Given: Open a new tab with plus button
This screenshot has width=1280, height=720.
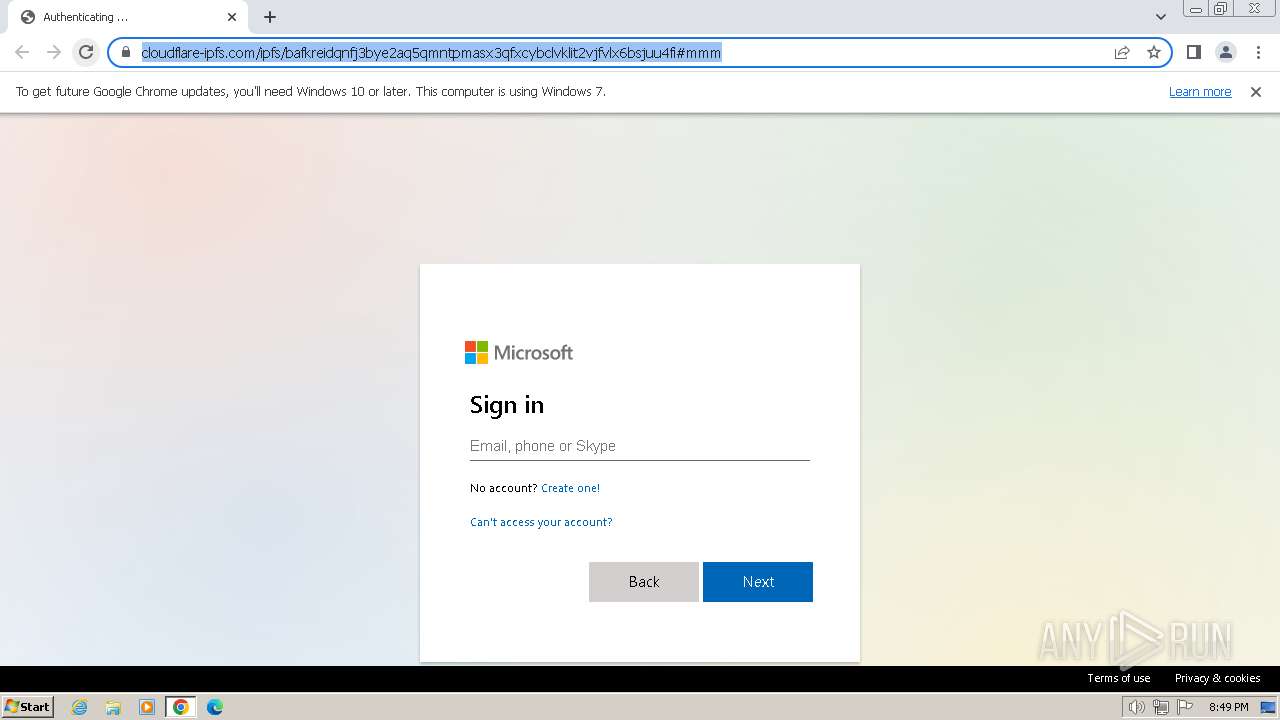Looking at the screenshot, I should (x=270, y=17).
